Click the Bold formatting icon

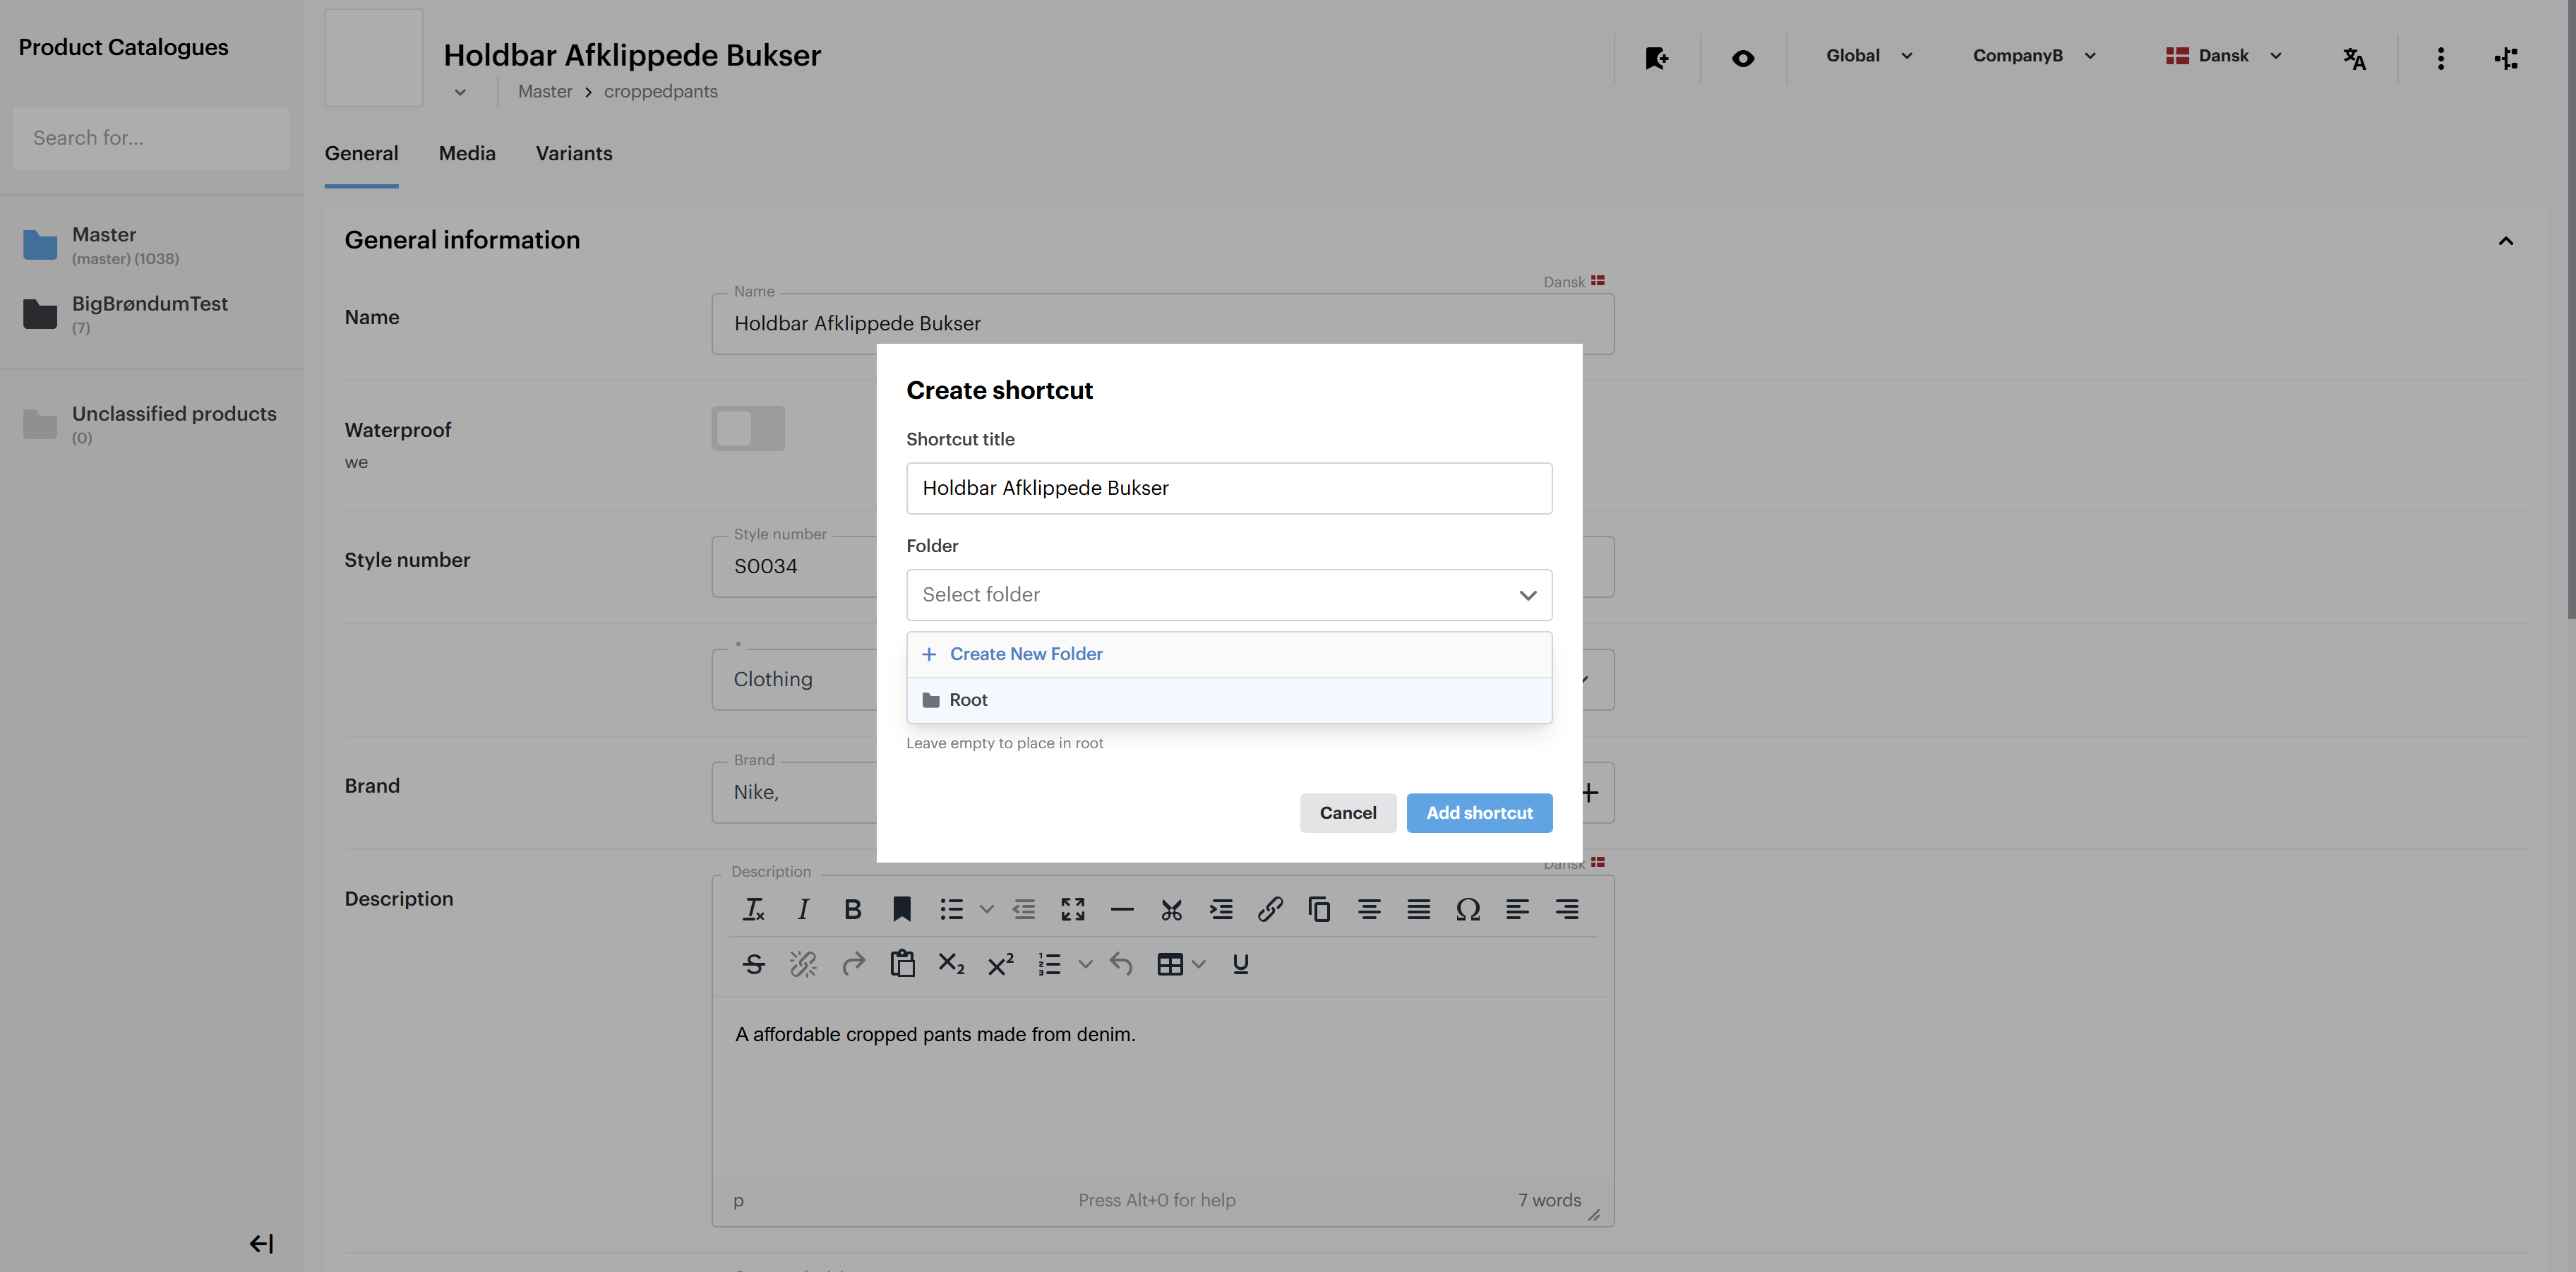click(x=852, y=909)
